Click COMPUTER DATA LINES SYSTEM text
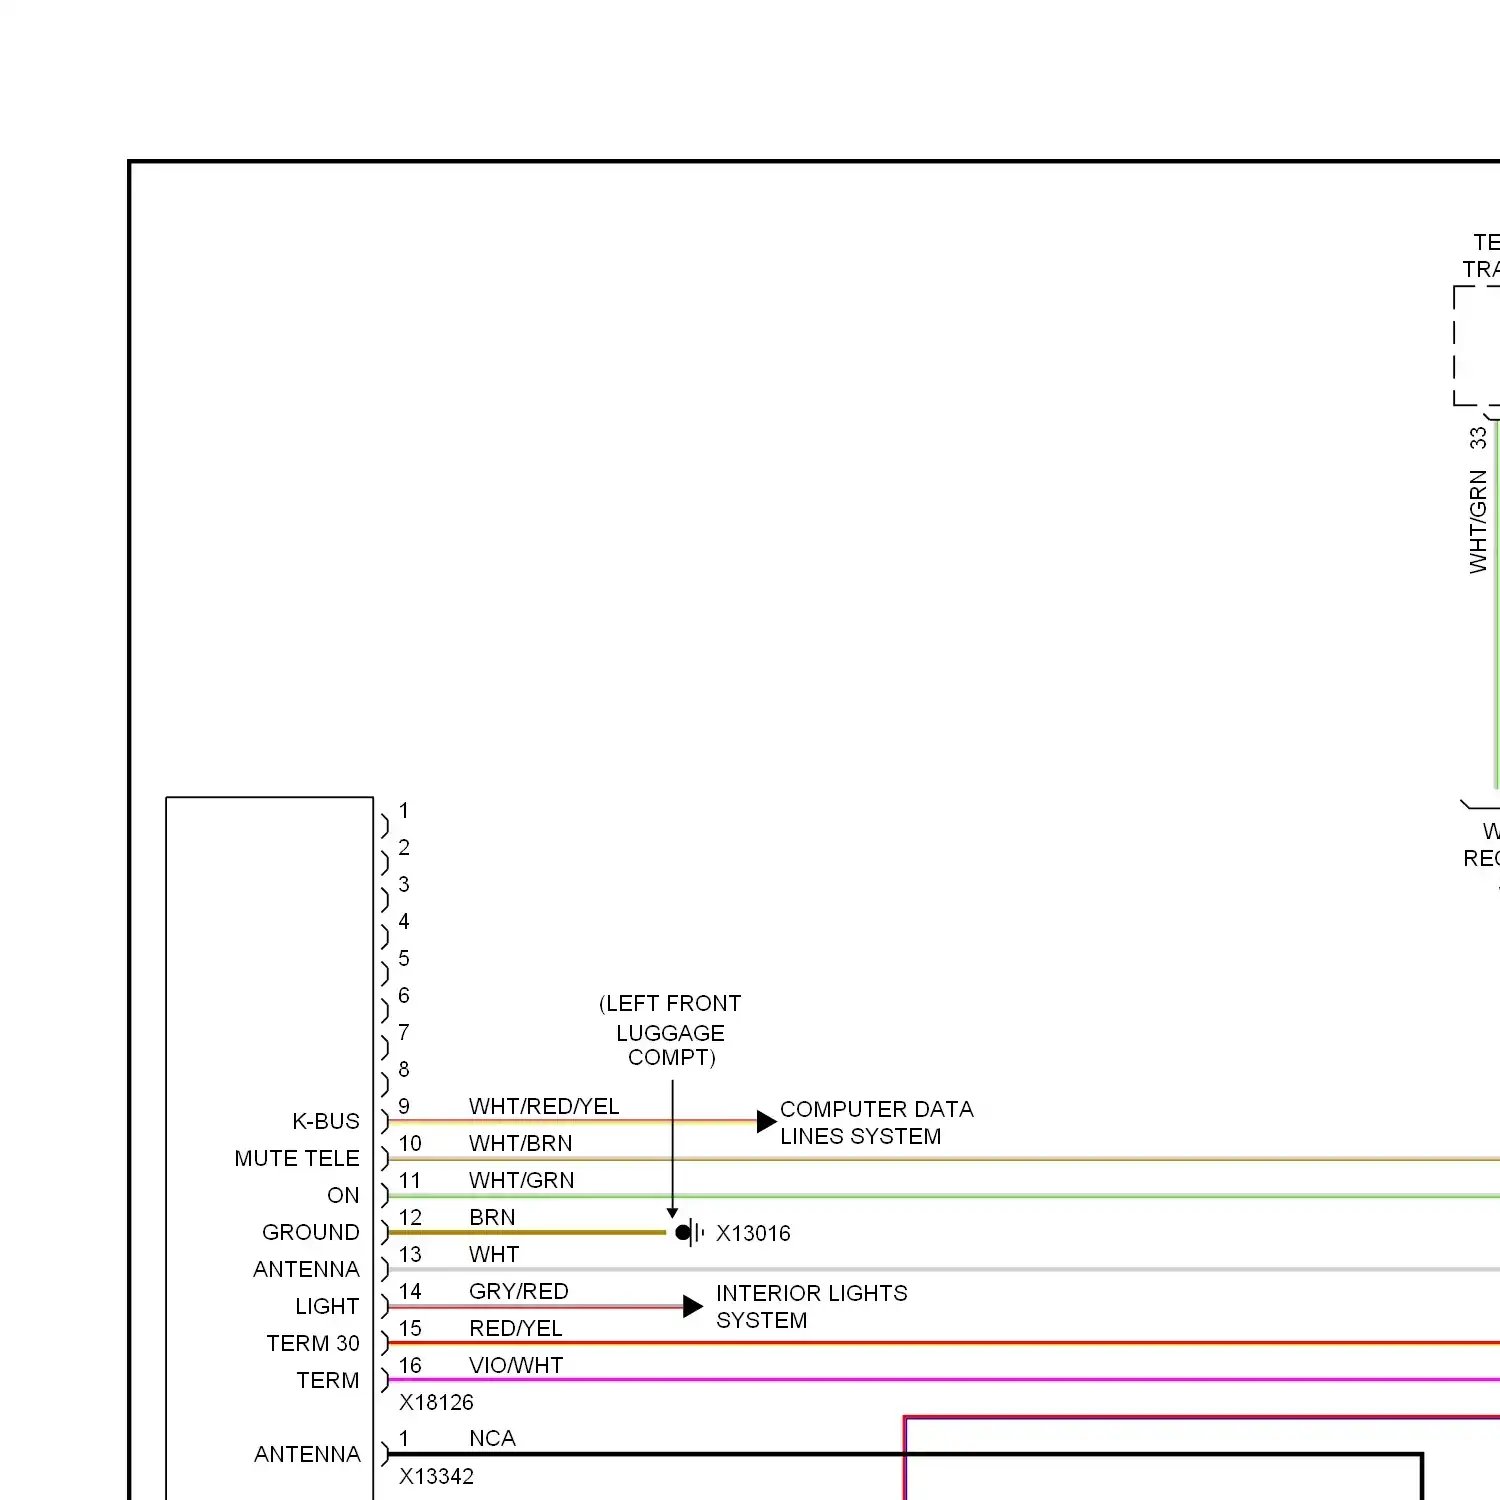This screenshot has width=1500, height=1500. pyautogui.click(x=876, y=1123)
